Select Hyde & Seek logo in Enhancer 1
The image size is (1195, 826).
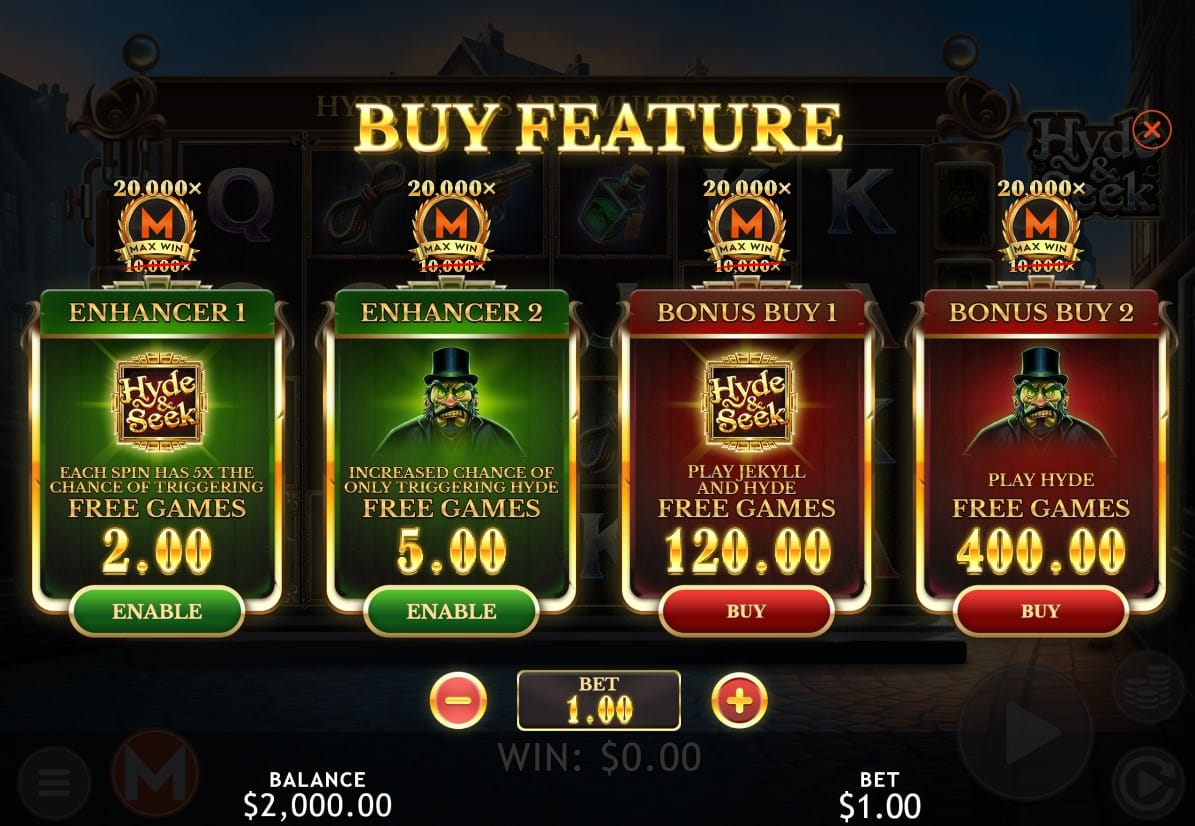[159, 402]
